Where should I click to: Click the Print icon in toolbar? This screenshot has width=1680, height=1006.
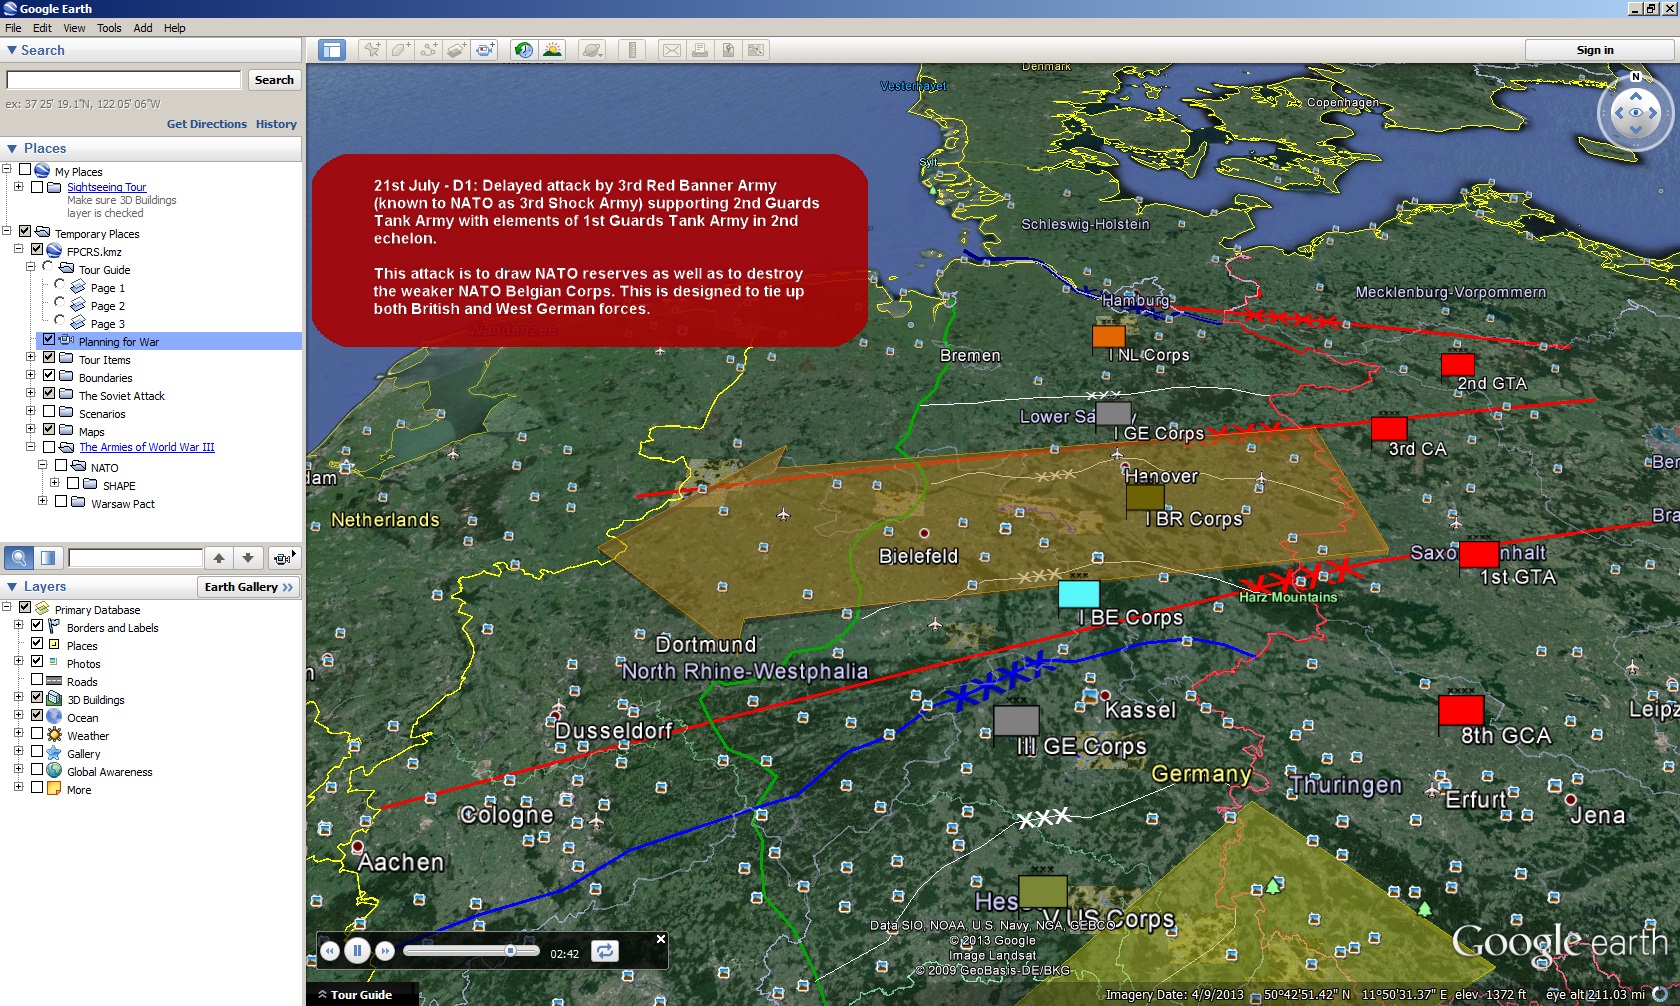[x=700, y=50]
